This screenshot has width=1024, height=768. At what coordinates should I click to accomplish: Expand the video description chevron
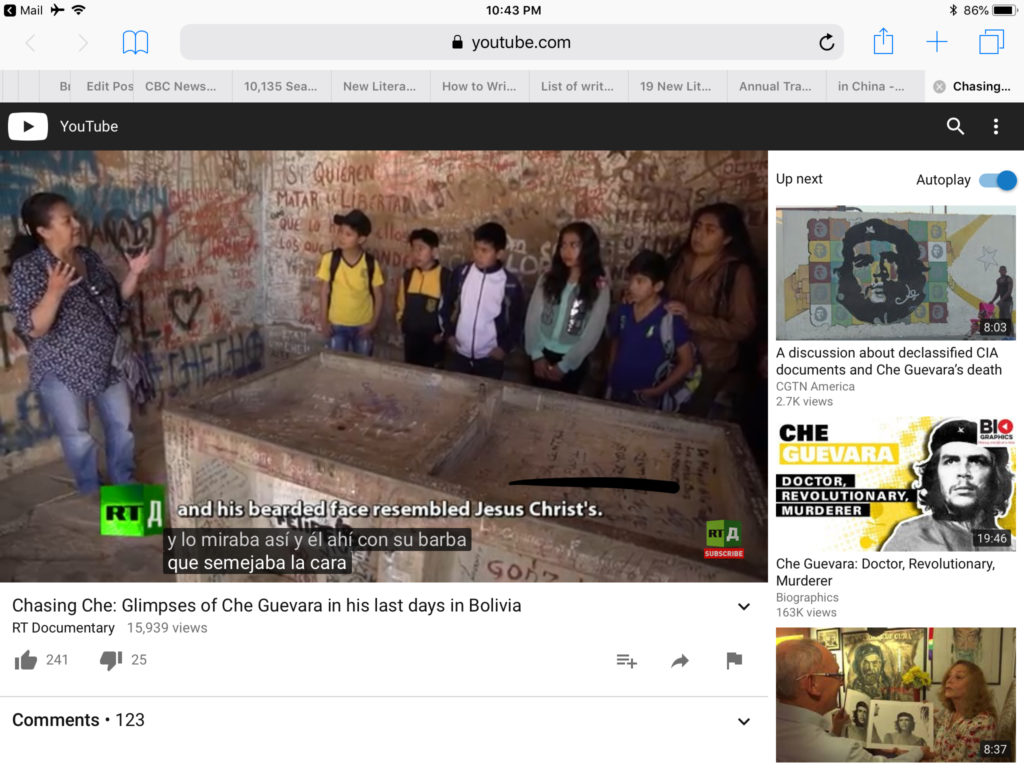click(743, 607)
